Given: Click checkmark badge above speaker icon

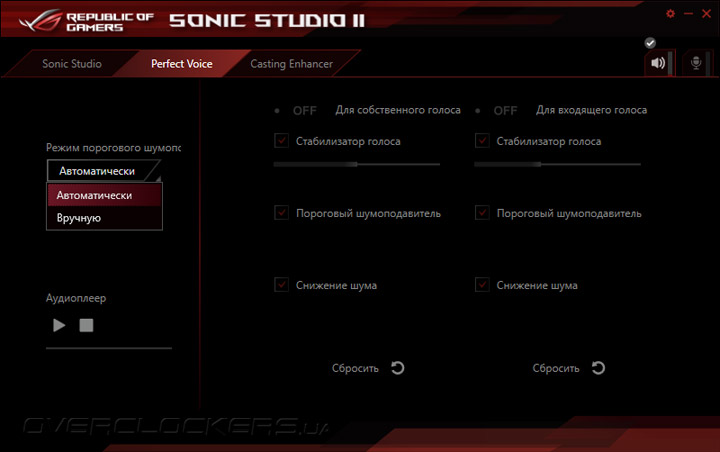Looking at the screenshot, I should (x=650, y=43).
